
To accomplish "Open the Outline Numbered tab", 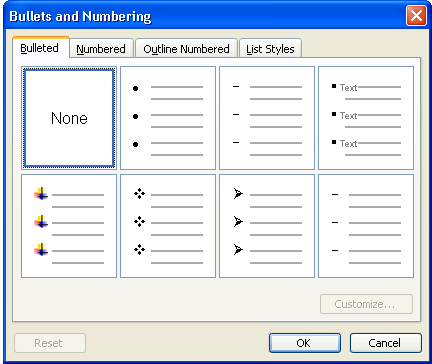I will coord(186,49).
